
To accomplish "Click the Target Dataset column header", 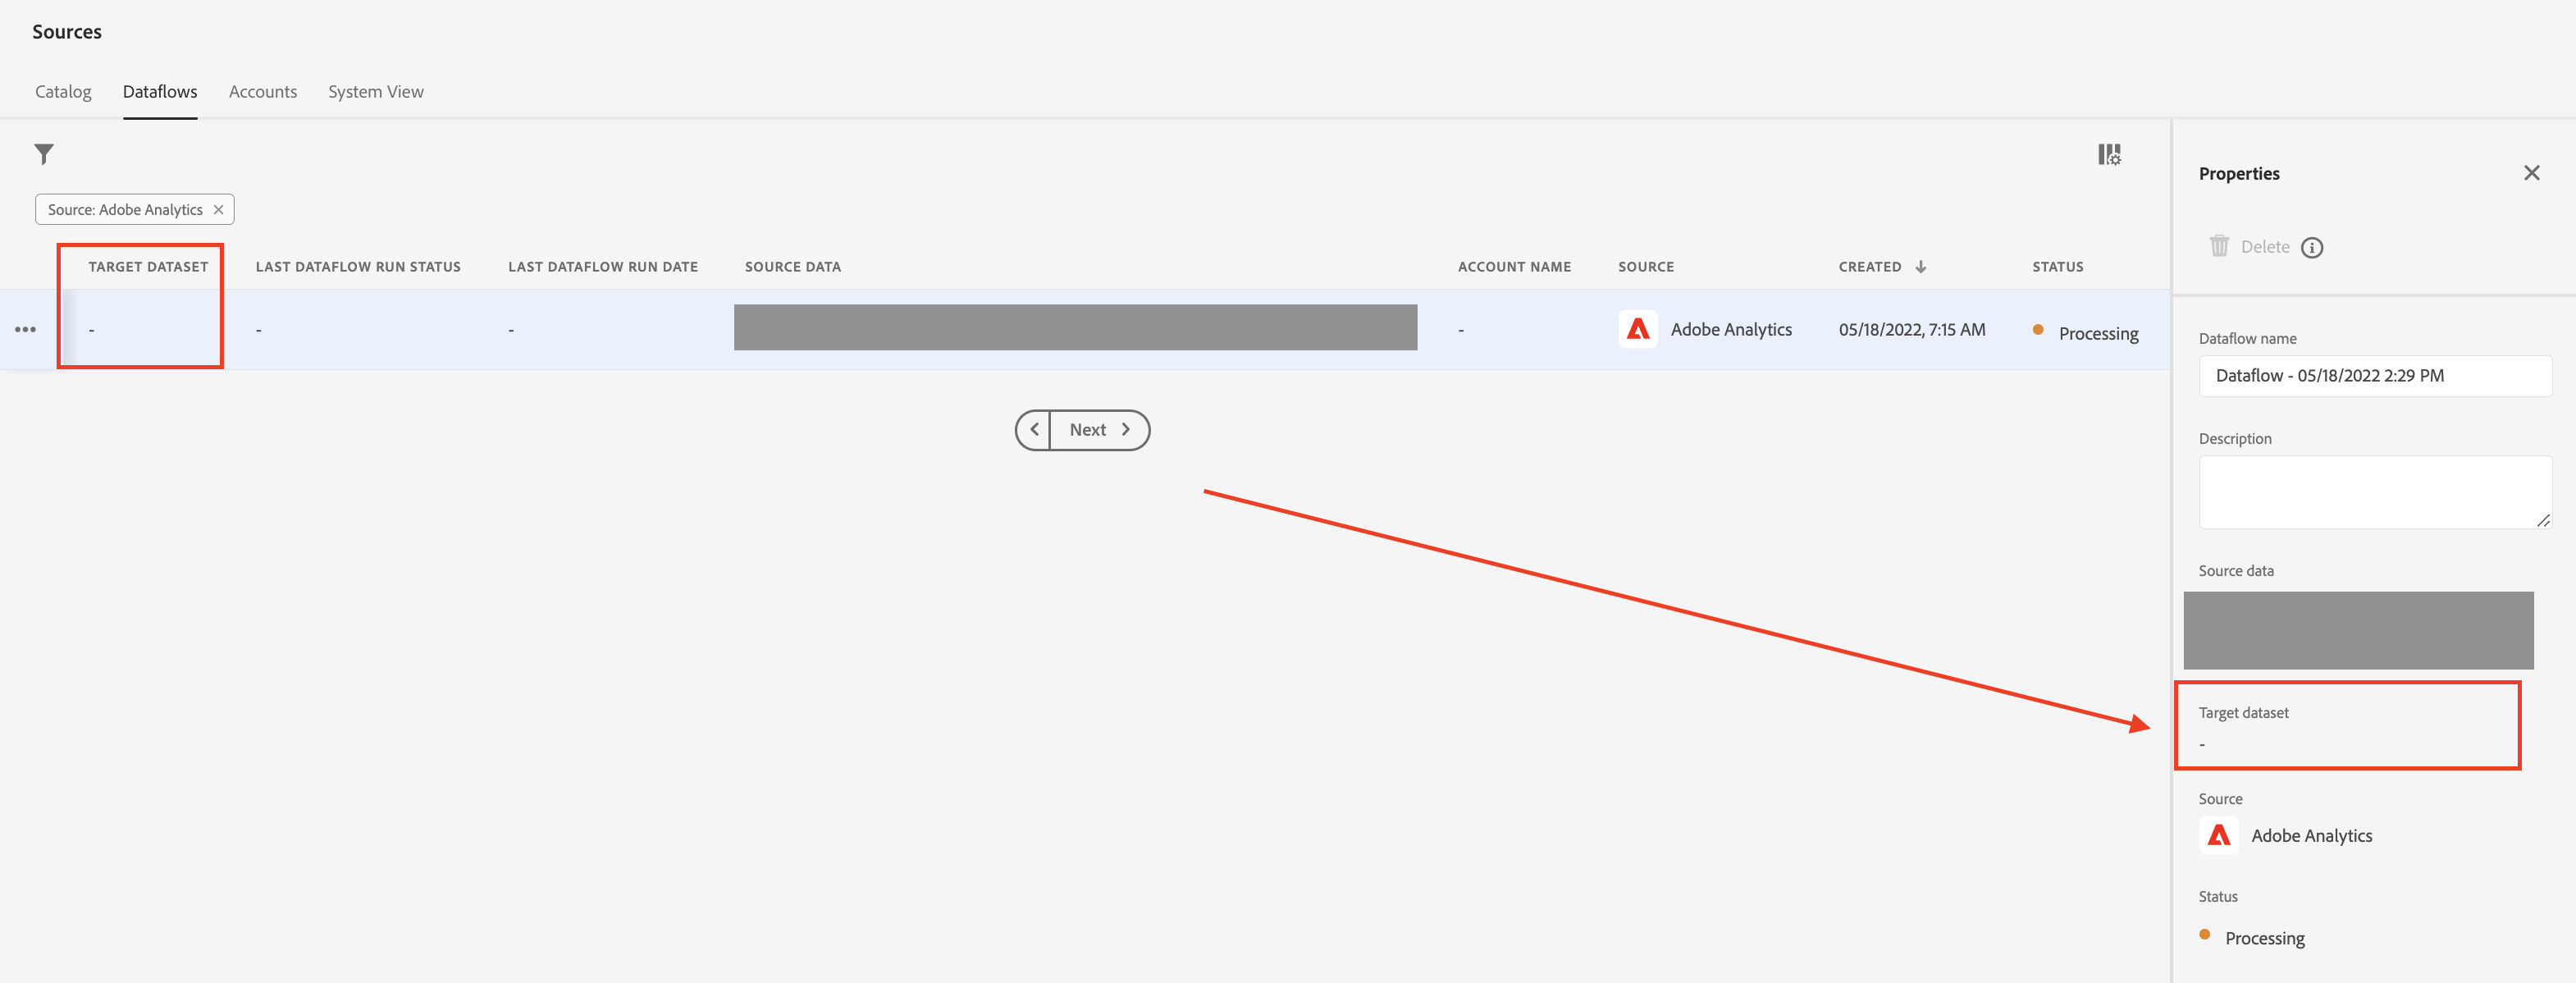I will [x=148, y=267].
